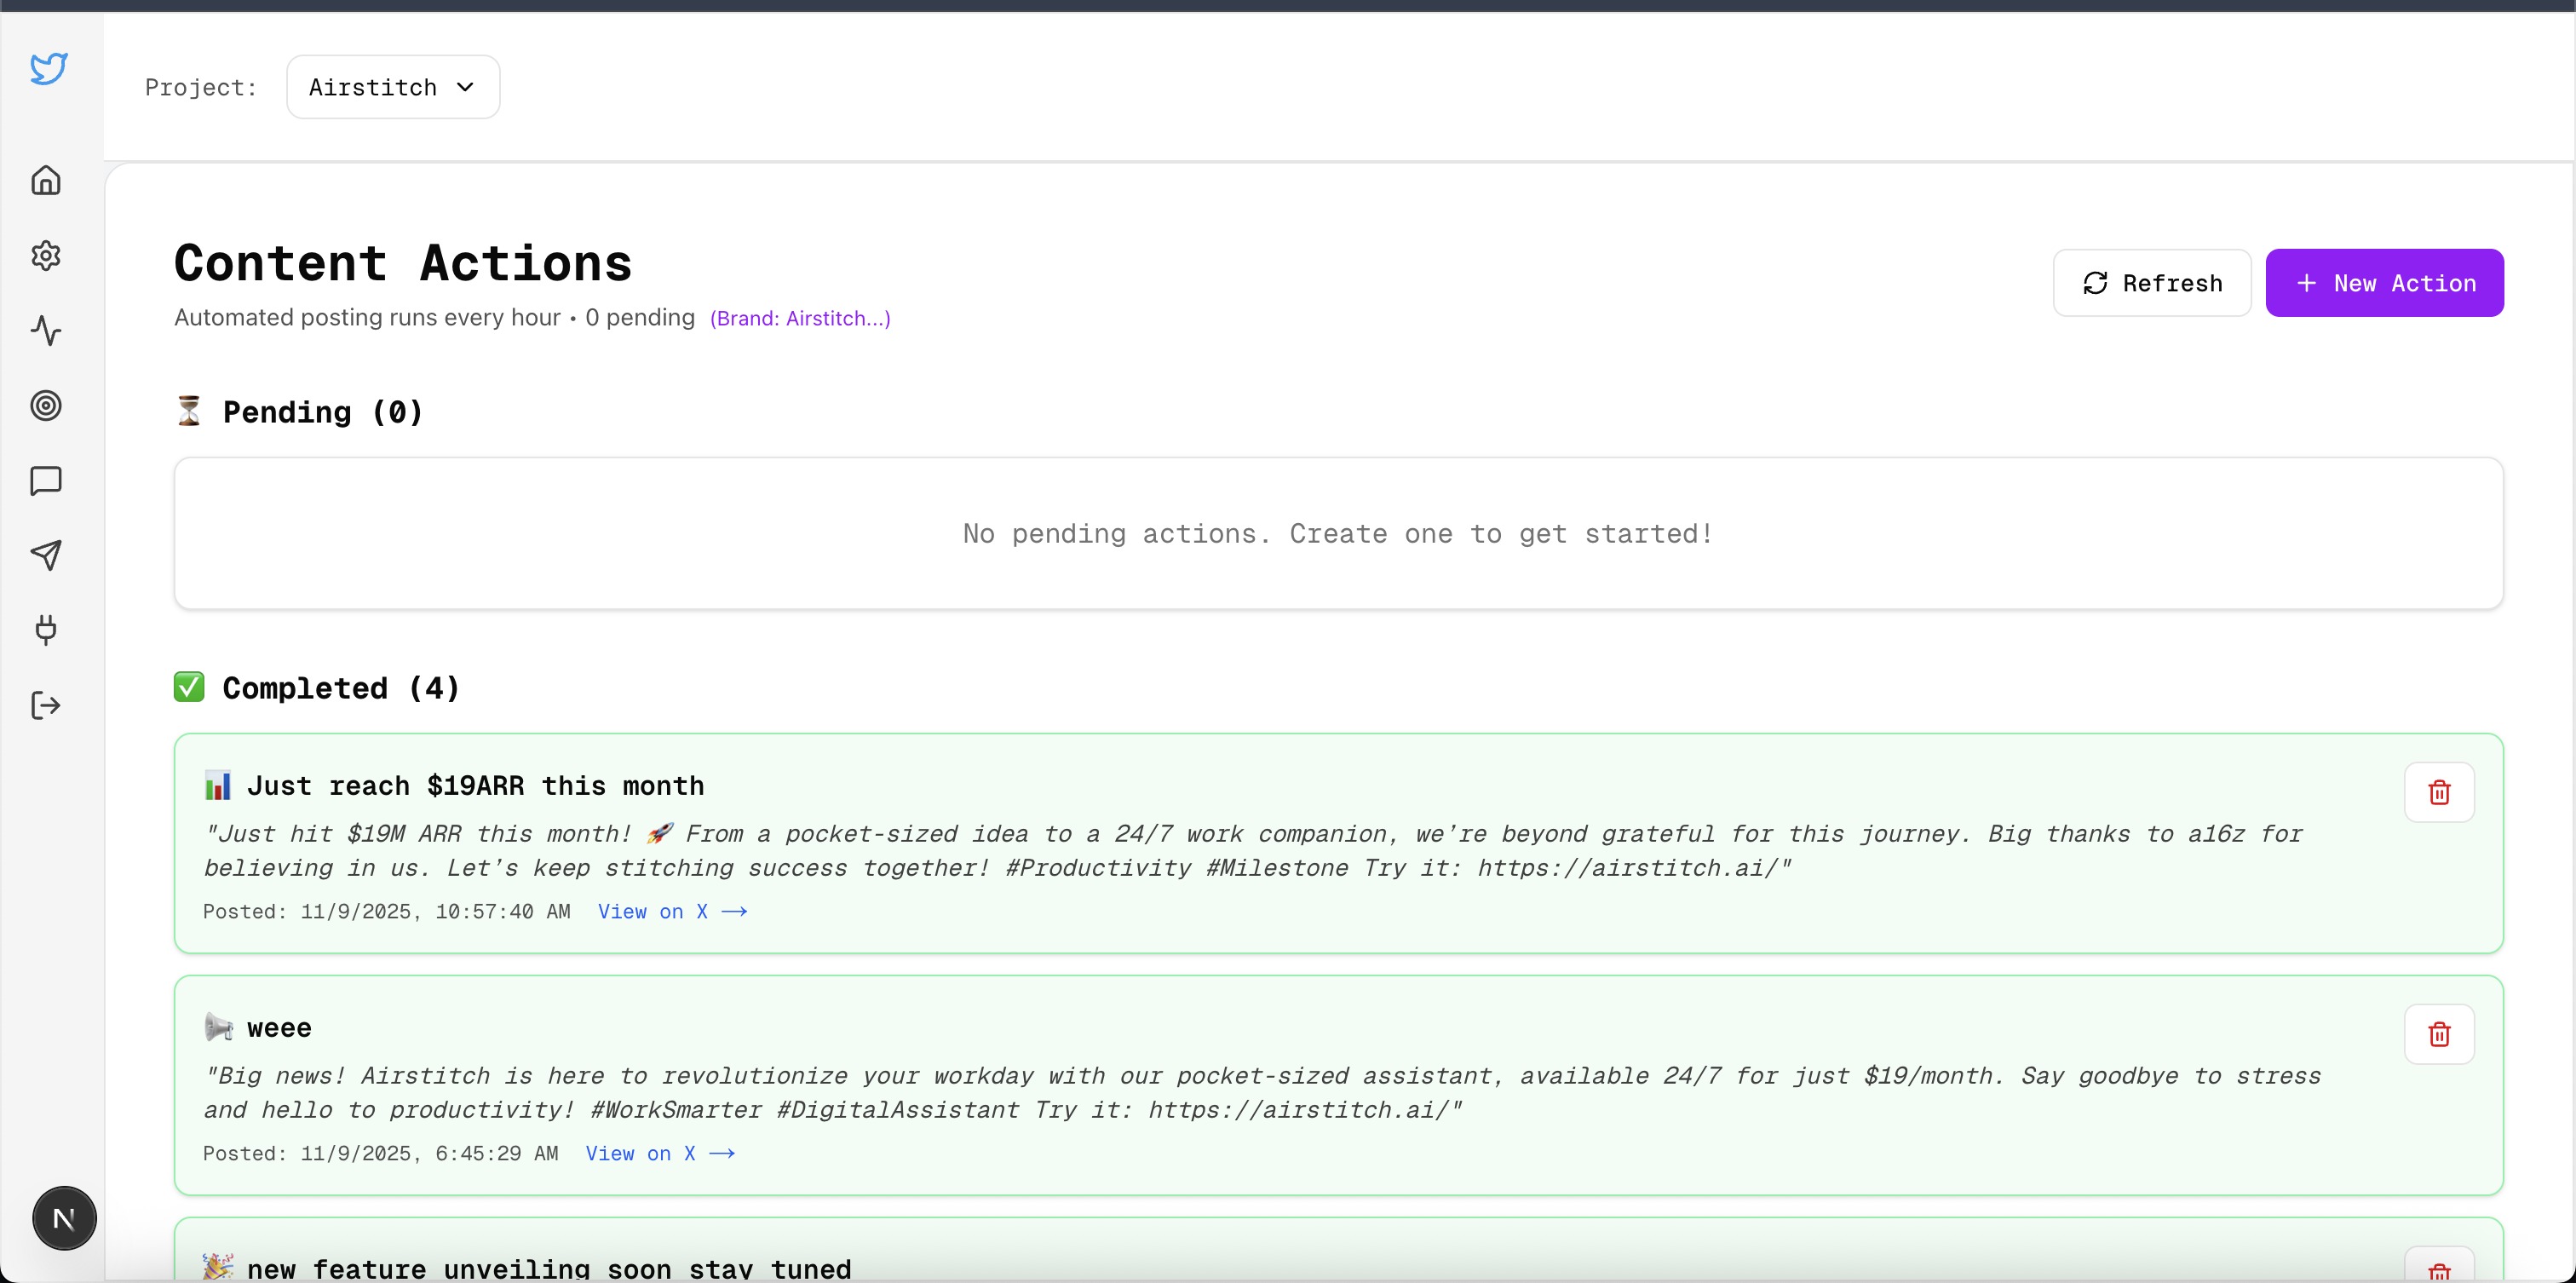
Task: Select the 'Just reach $19ARR' card title
Action: (x=475, y=786)
